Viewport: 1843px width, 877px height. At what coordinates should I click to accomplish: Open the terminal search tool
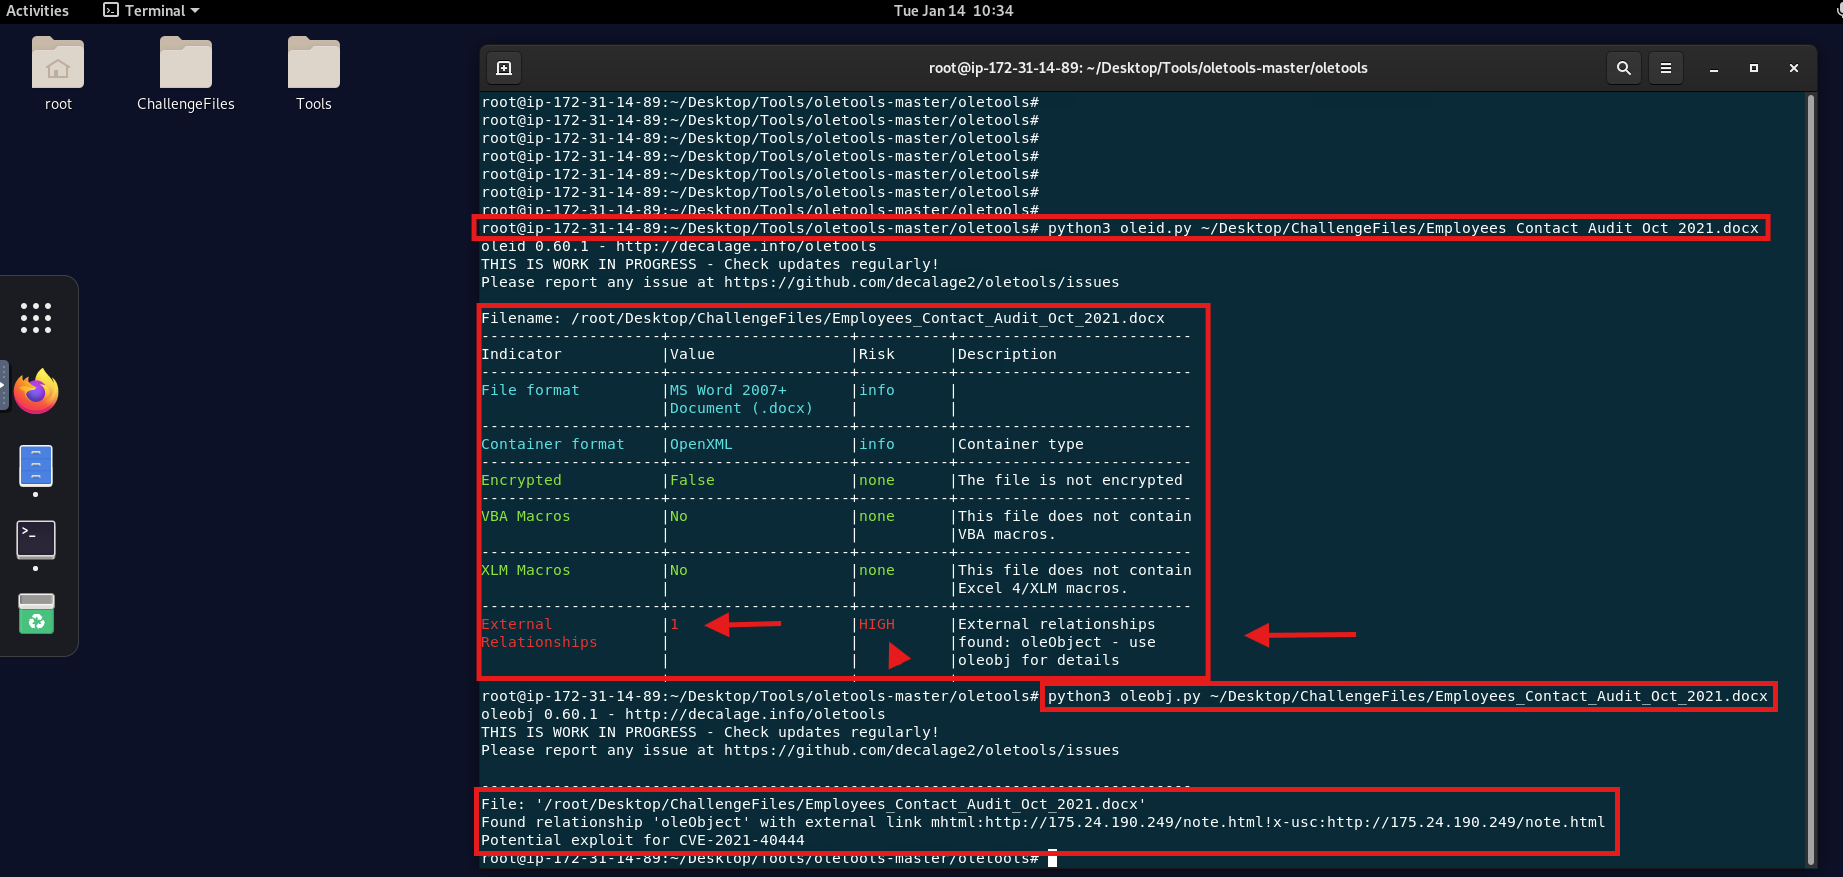[1624, 68]
